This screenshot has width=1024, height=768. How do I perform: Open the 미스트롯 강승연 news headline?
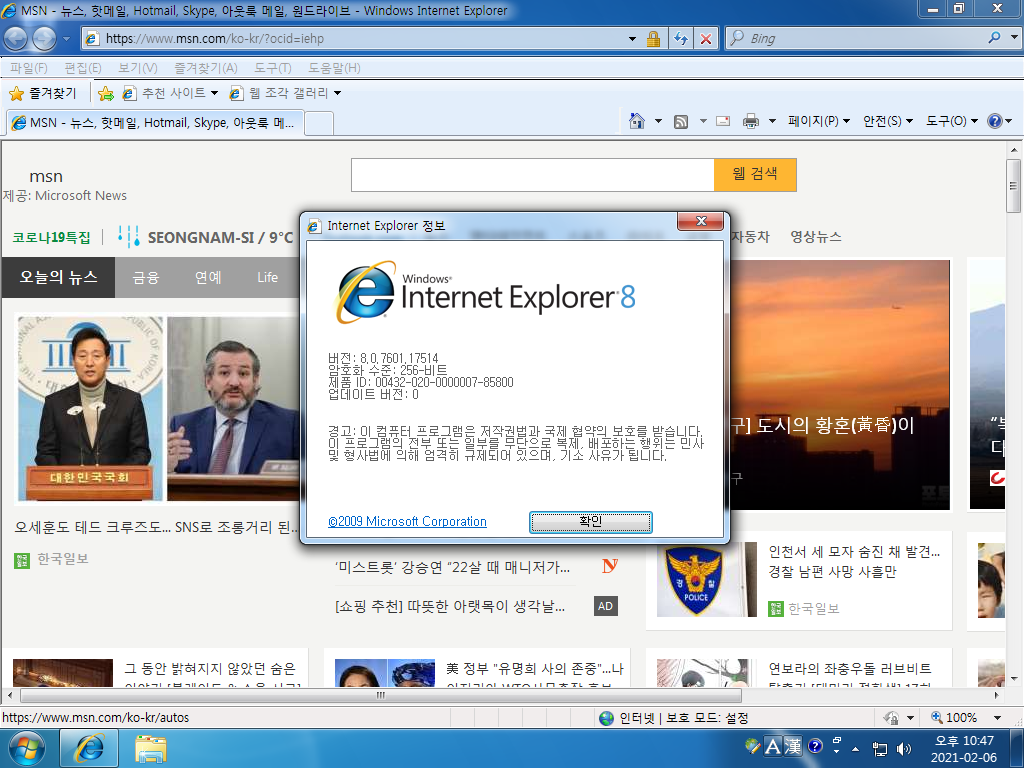(x=452, y=567)
